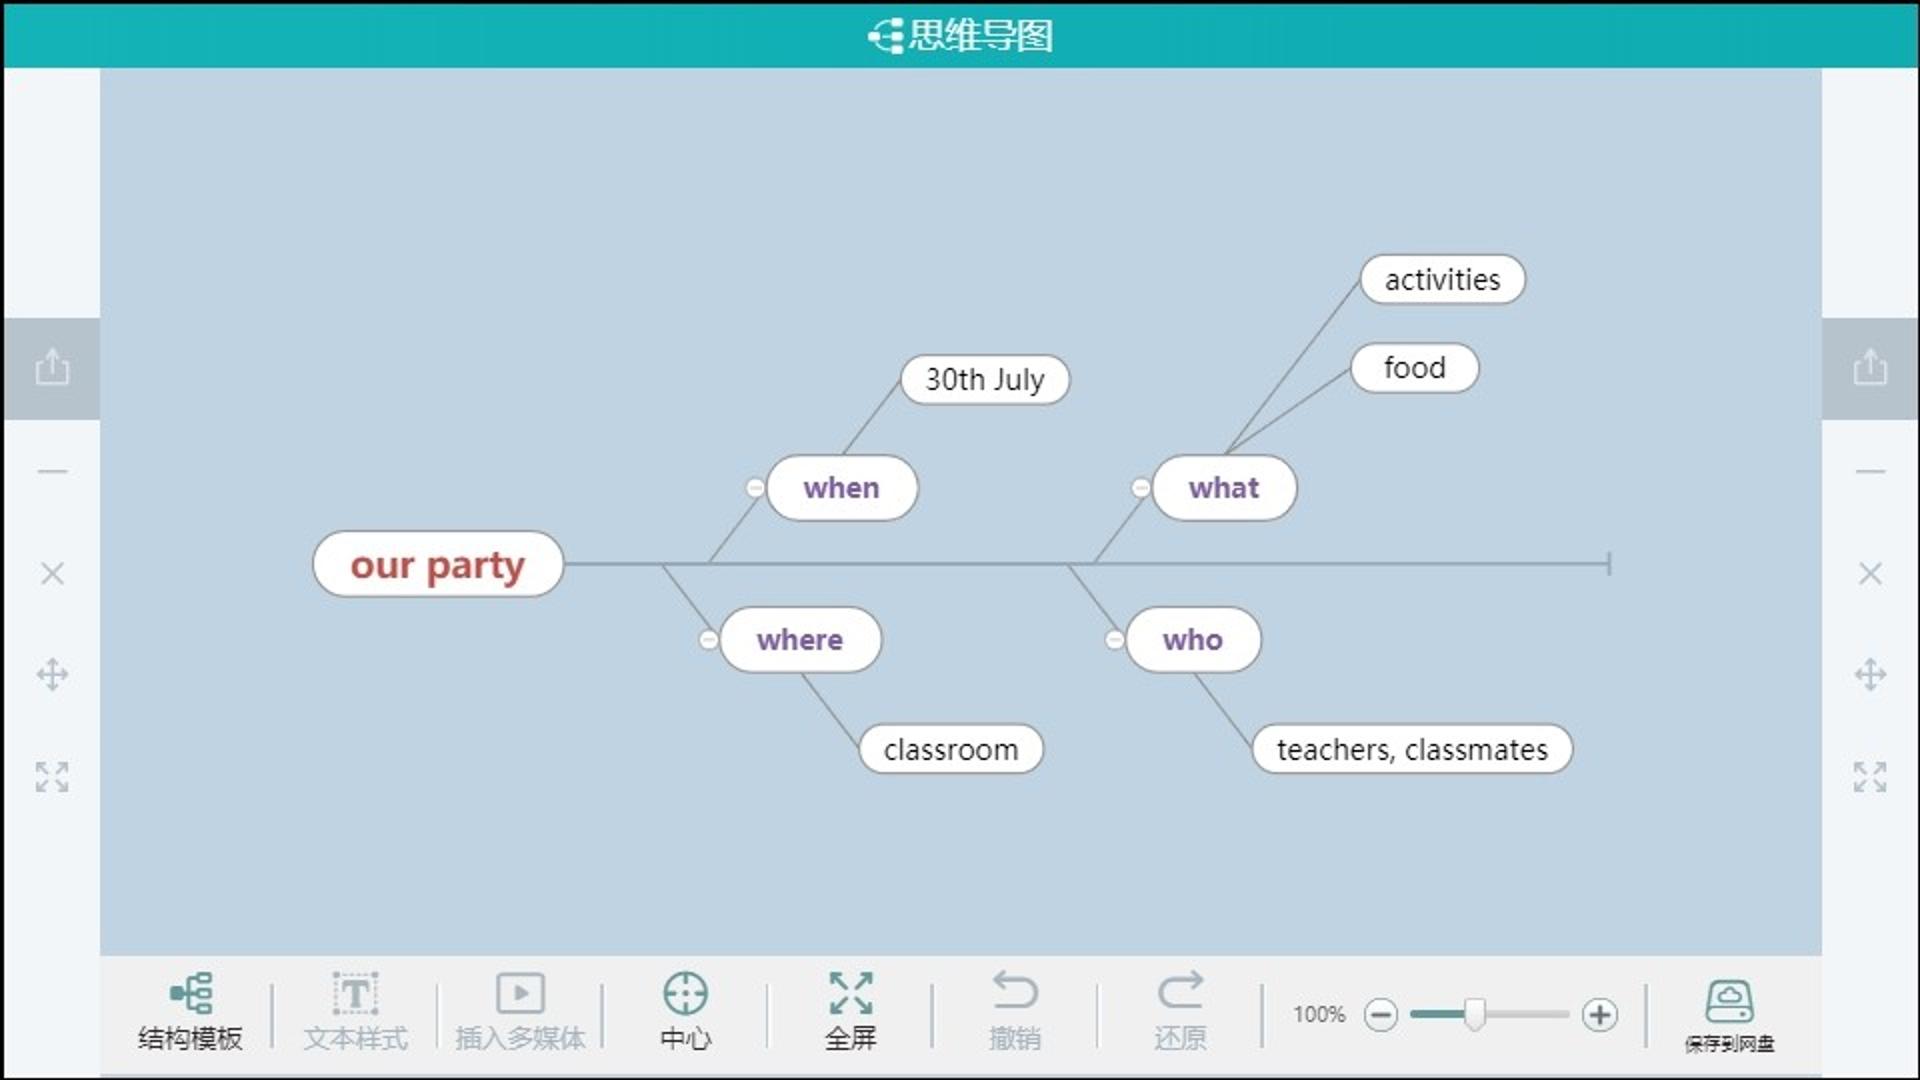Click the zoom slider handle
The height and width of the screenshot is (1080, 1920).
(x=1474, y=1014)
